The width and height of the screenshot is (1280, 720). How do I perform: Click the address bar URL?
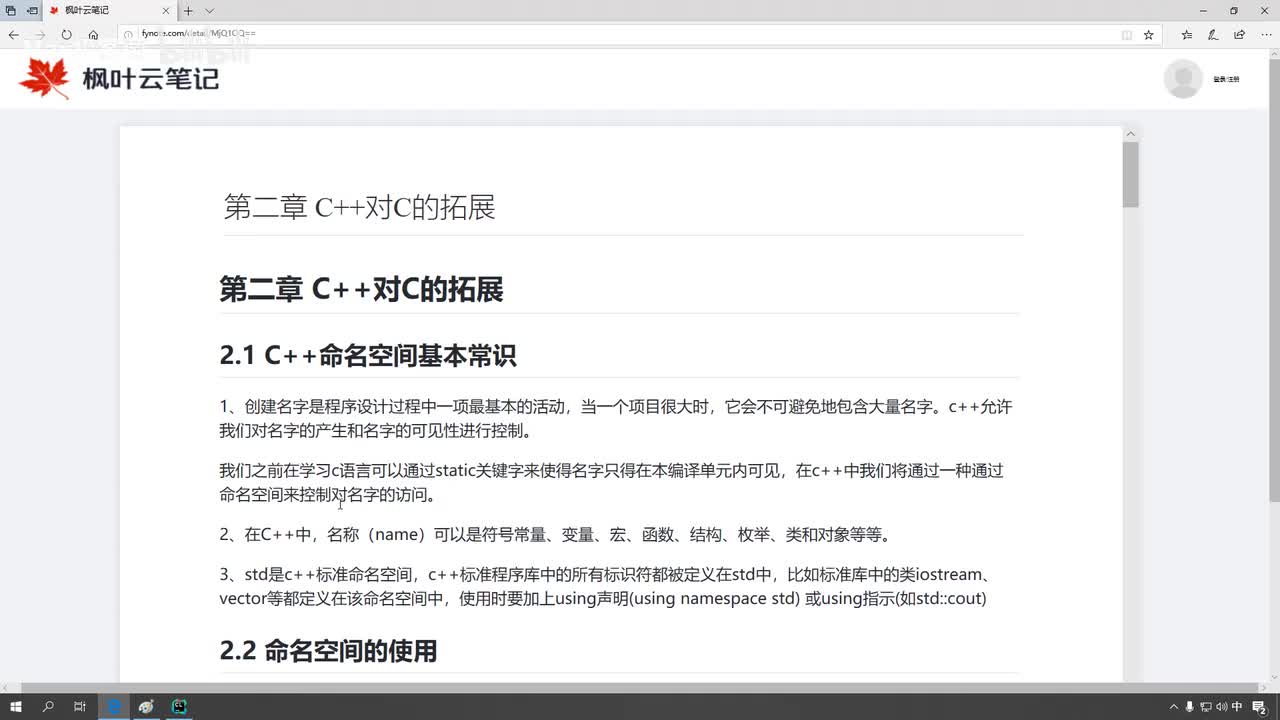[199, 34]
